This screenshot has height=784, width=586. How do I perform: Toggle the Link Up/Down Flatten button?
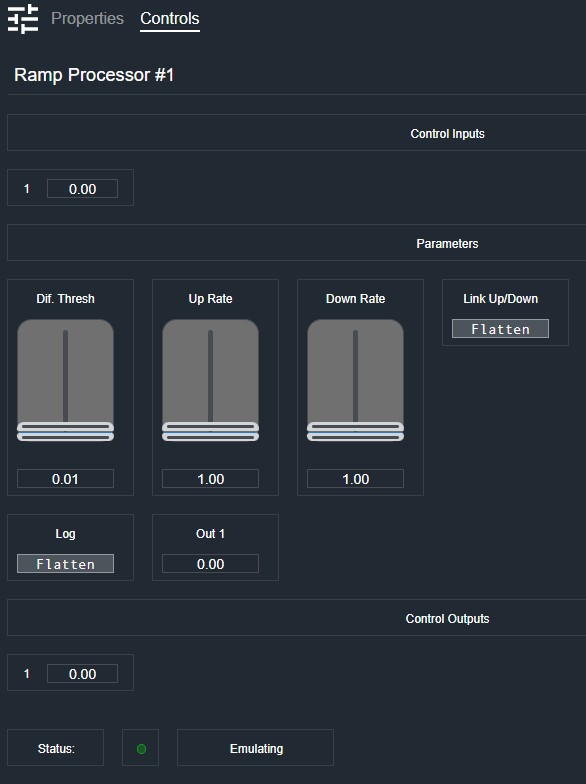pos(500,329)
